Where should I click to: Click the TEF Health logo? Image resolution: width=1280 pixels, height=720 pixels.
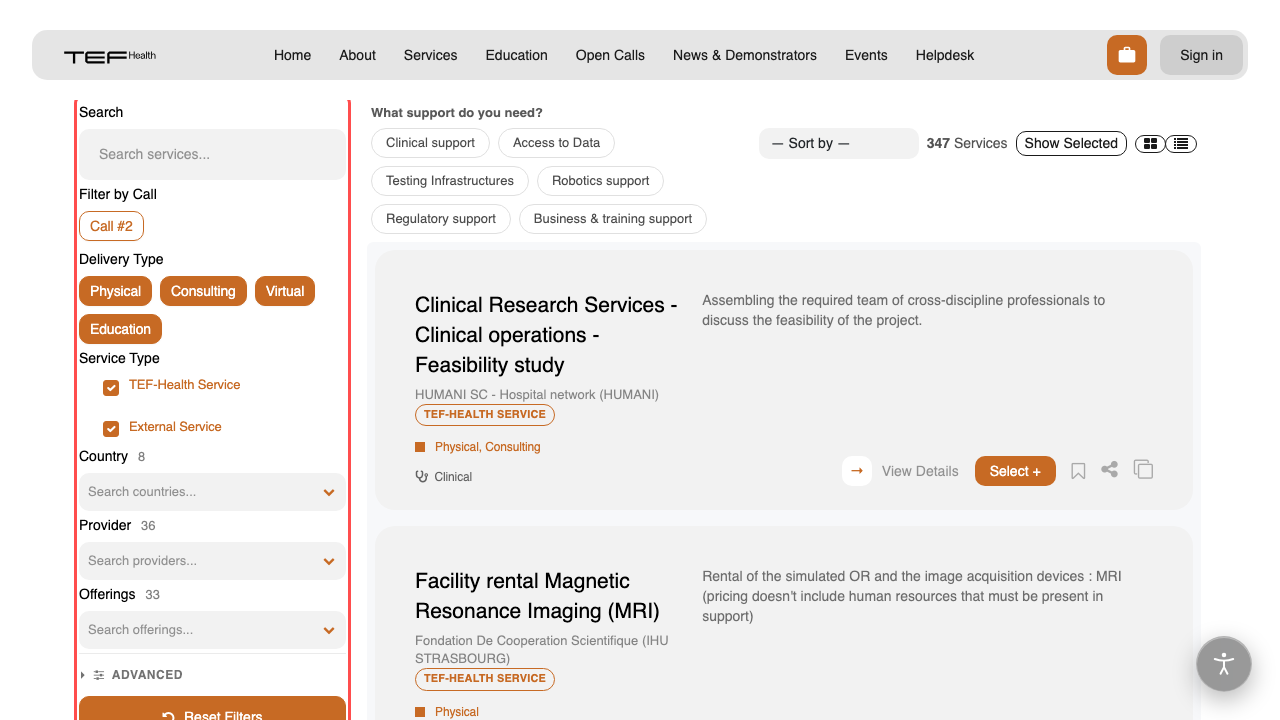point(110,56)
